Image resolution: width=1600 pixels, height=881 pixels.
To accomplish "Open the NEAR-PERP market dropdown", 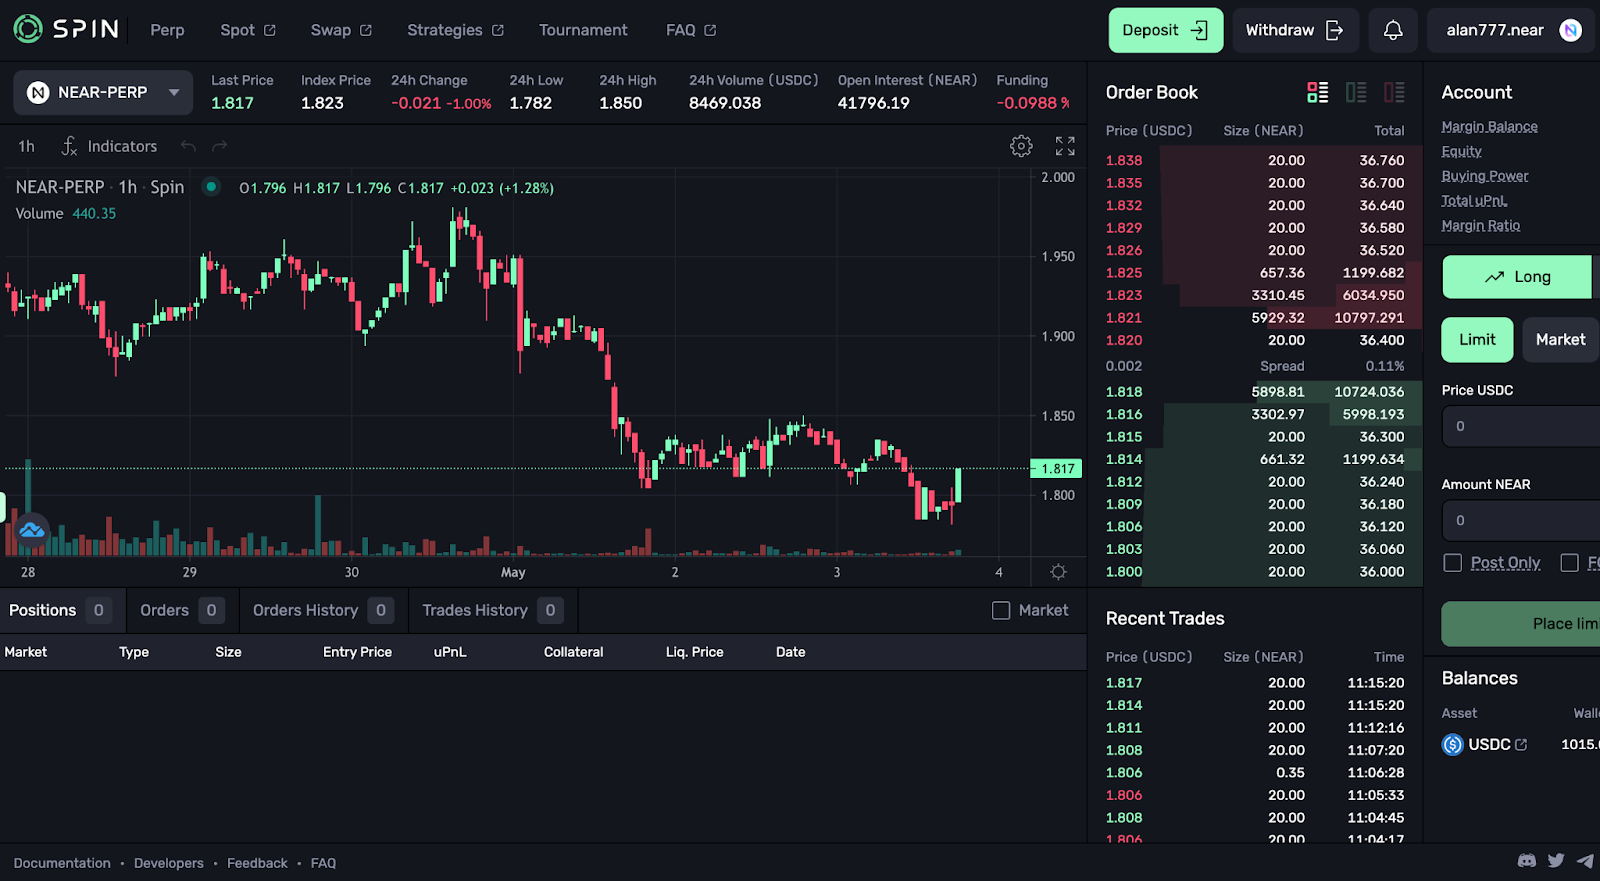I will 103,93.
